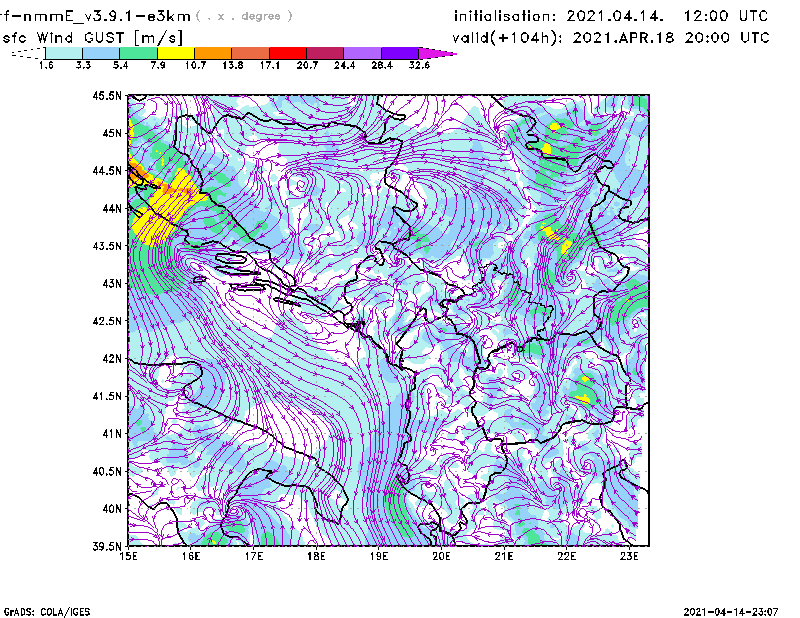Screen dimensions: 800x618
Task: Click the light cyan legend swatch after 1.6
Action: [x=64, y=53]
